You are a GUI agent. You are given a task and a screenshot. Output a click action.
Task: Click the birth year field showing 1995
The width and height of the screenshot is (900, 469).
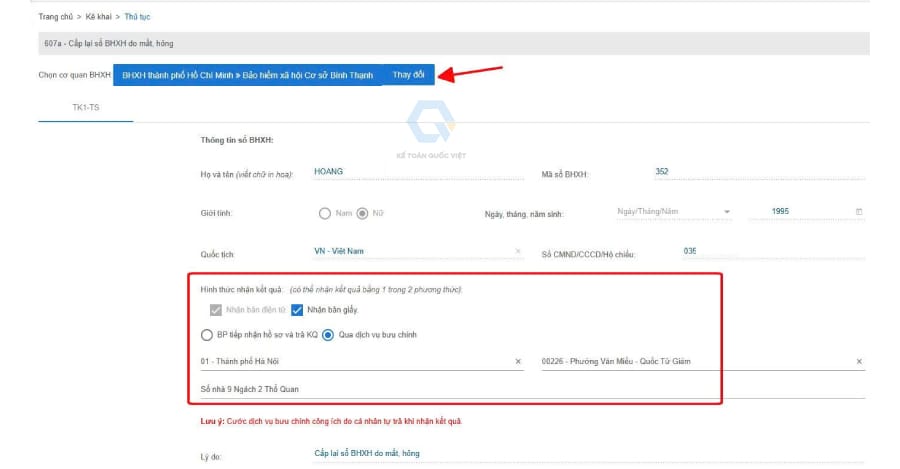click(806, 212)
